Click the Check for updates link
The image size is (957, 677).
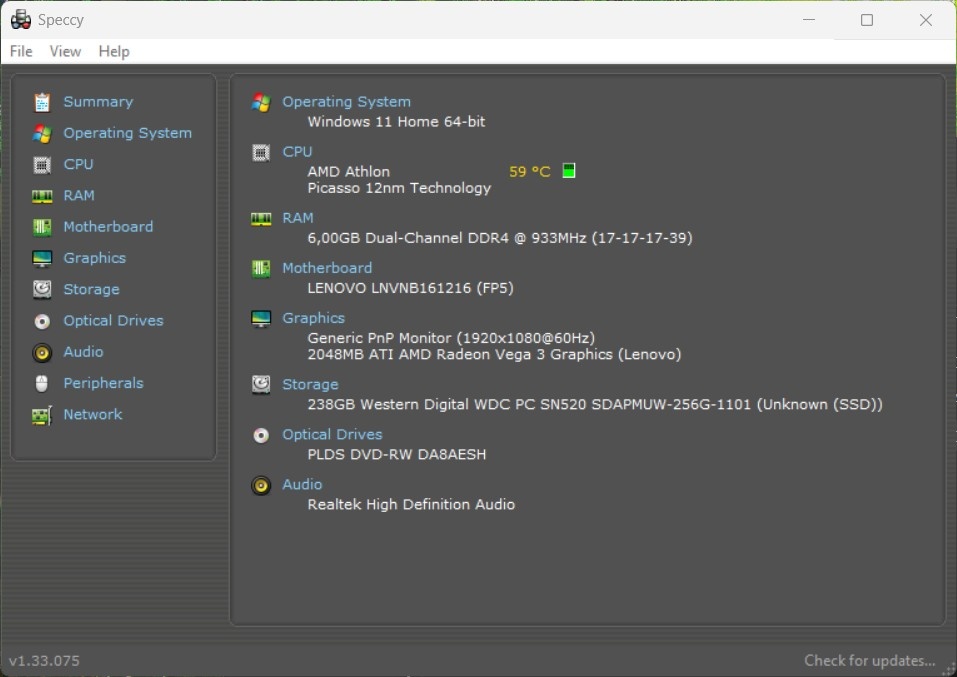click(870, 660)
